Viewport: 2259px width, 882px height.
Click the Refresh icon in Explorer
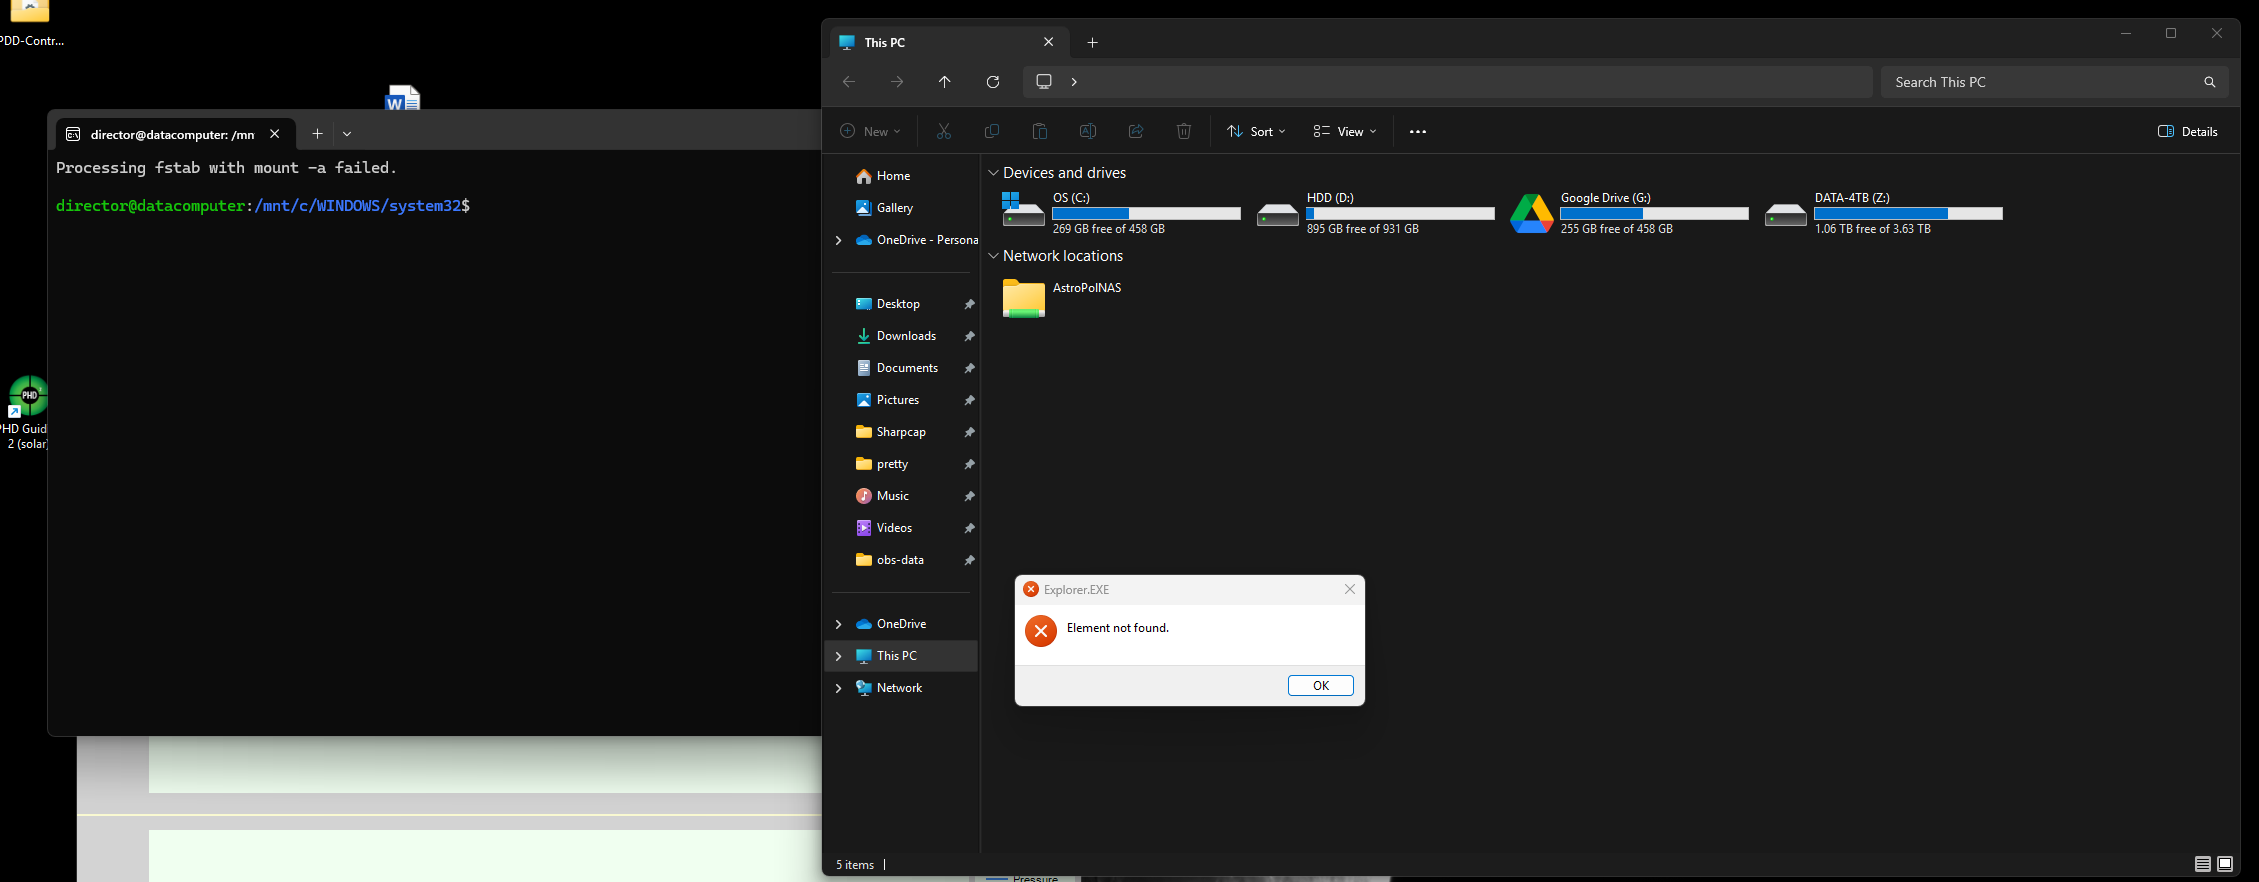coord(993,82)
